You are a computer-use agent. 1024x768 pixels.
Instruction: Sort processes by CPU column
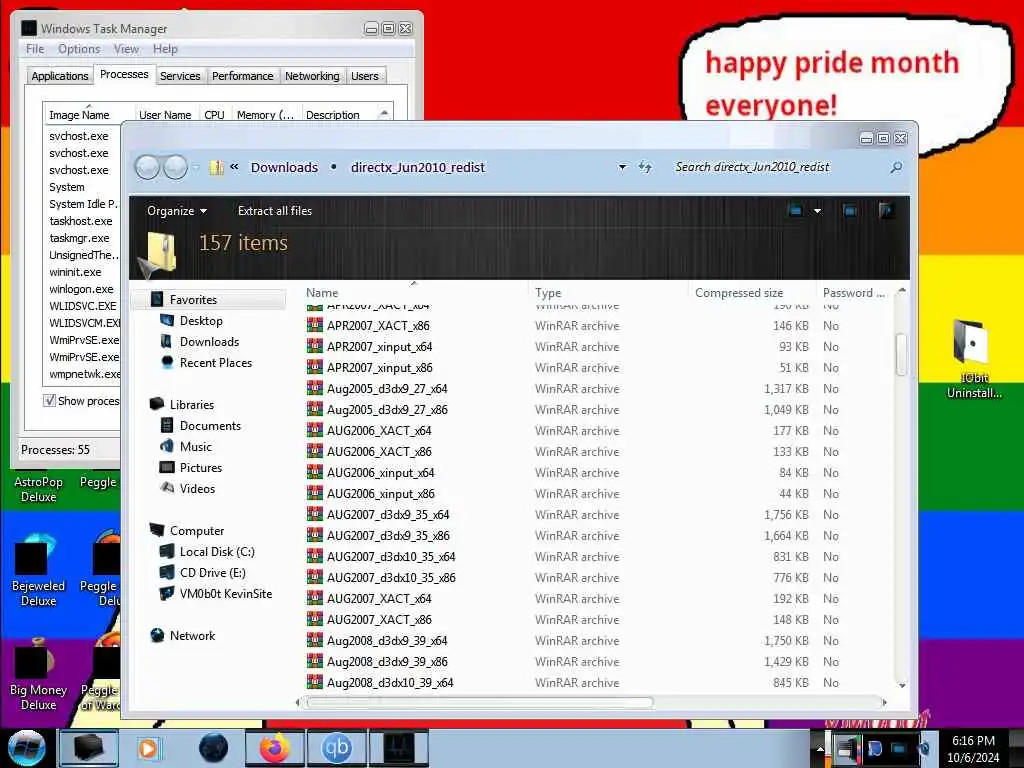[x=214, y=114]
